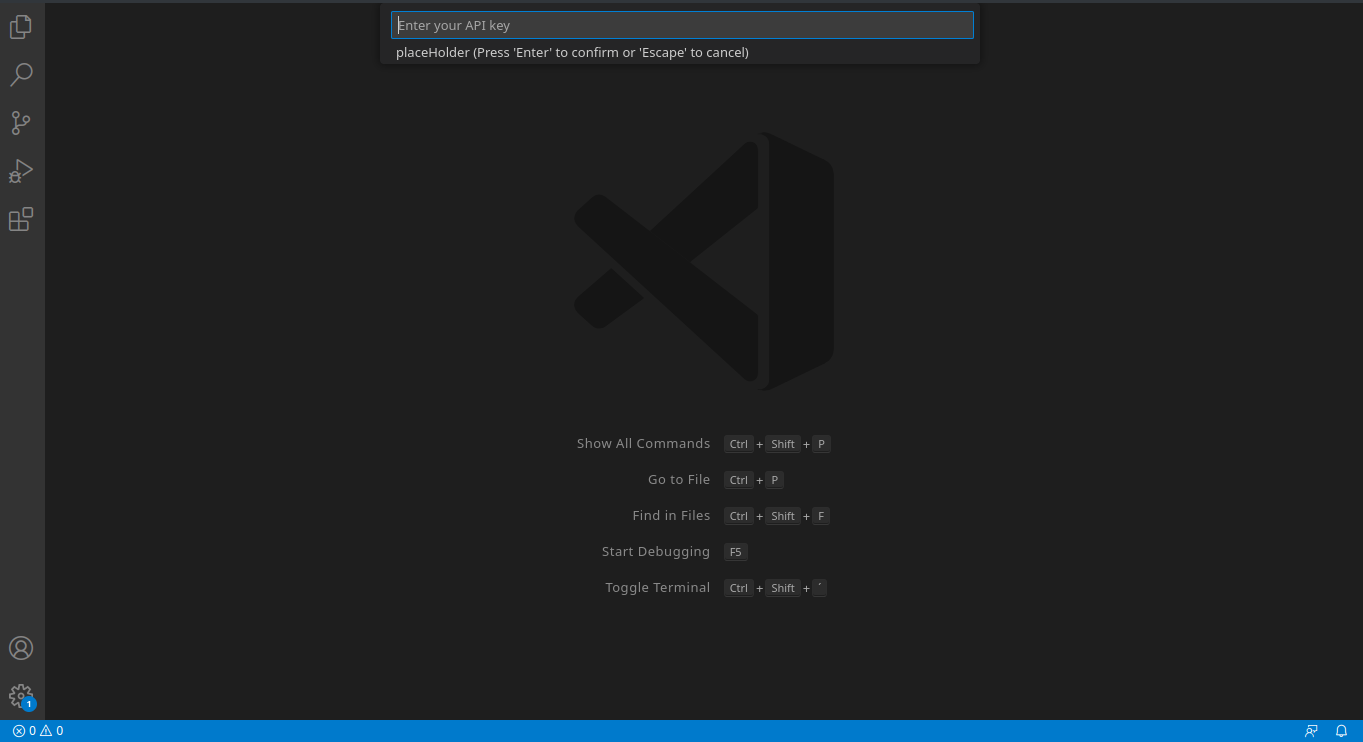
Task: Open the Manage gear icon
Action: click(21, 696)
